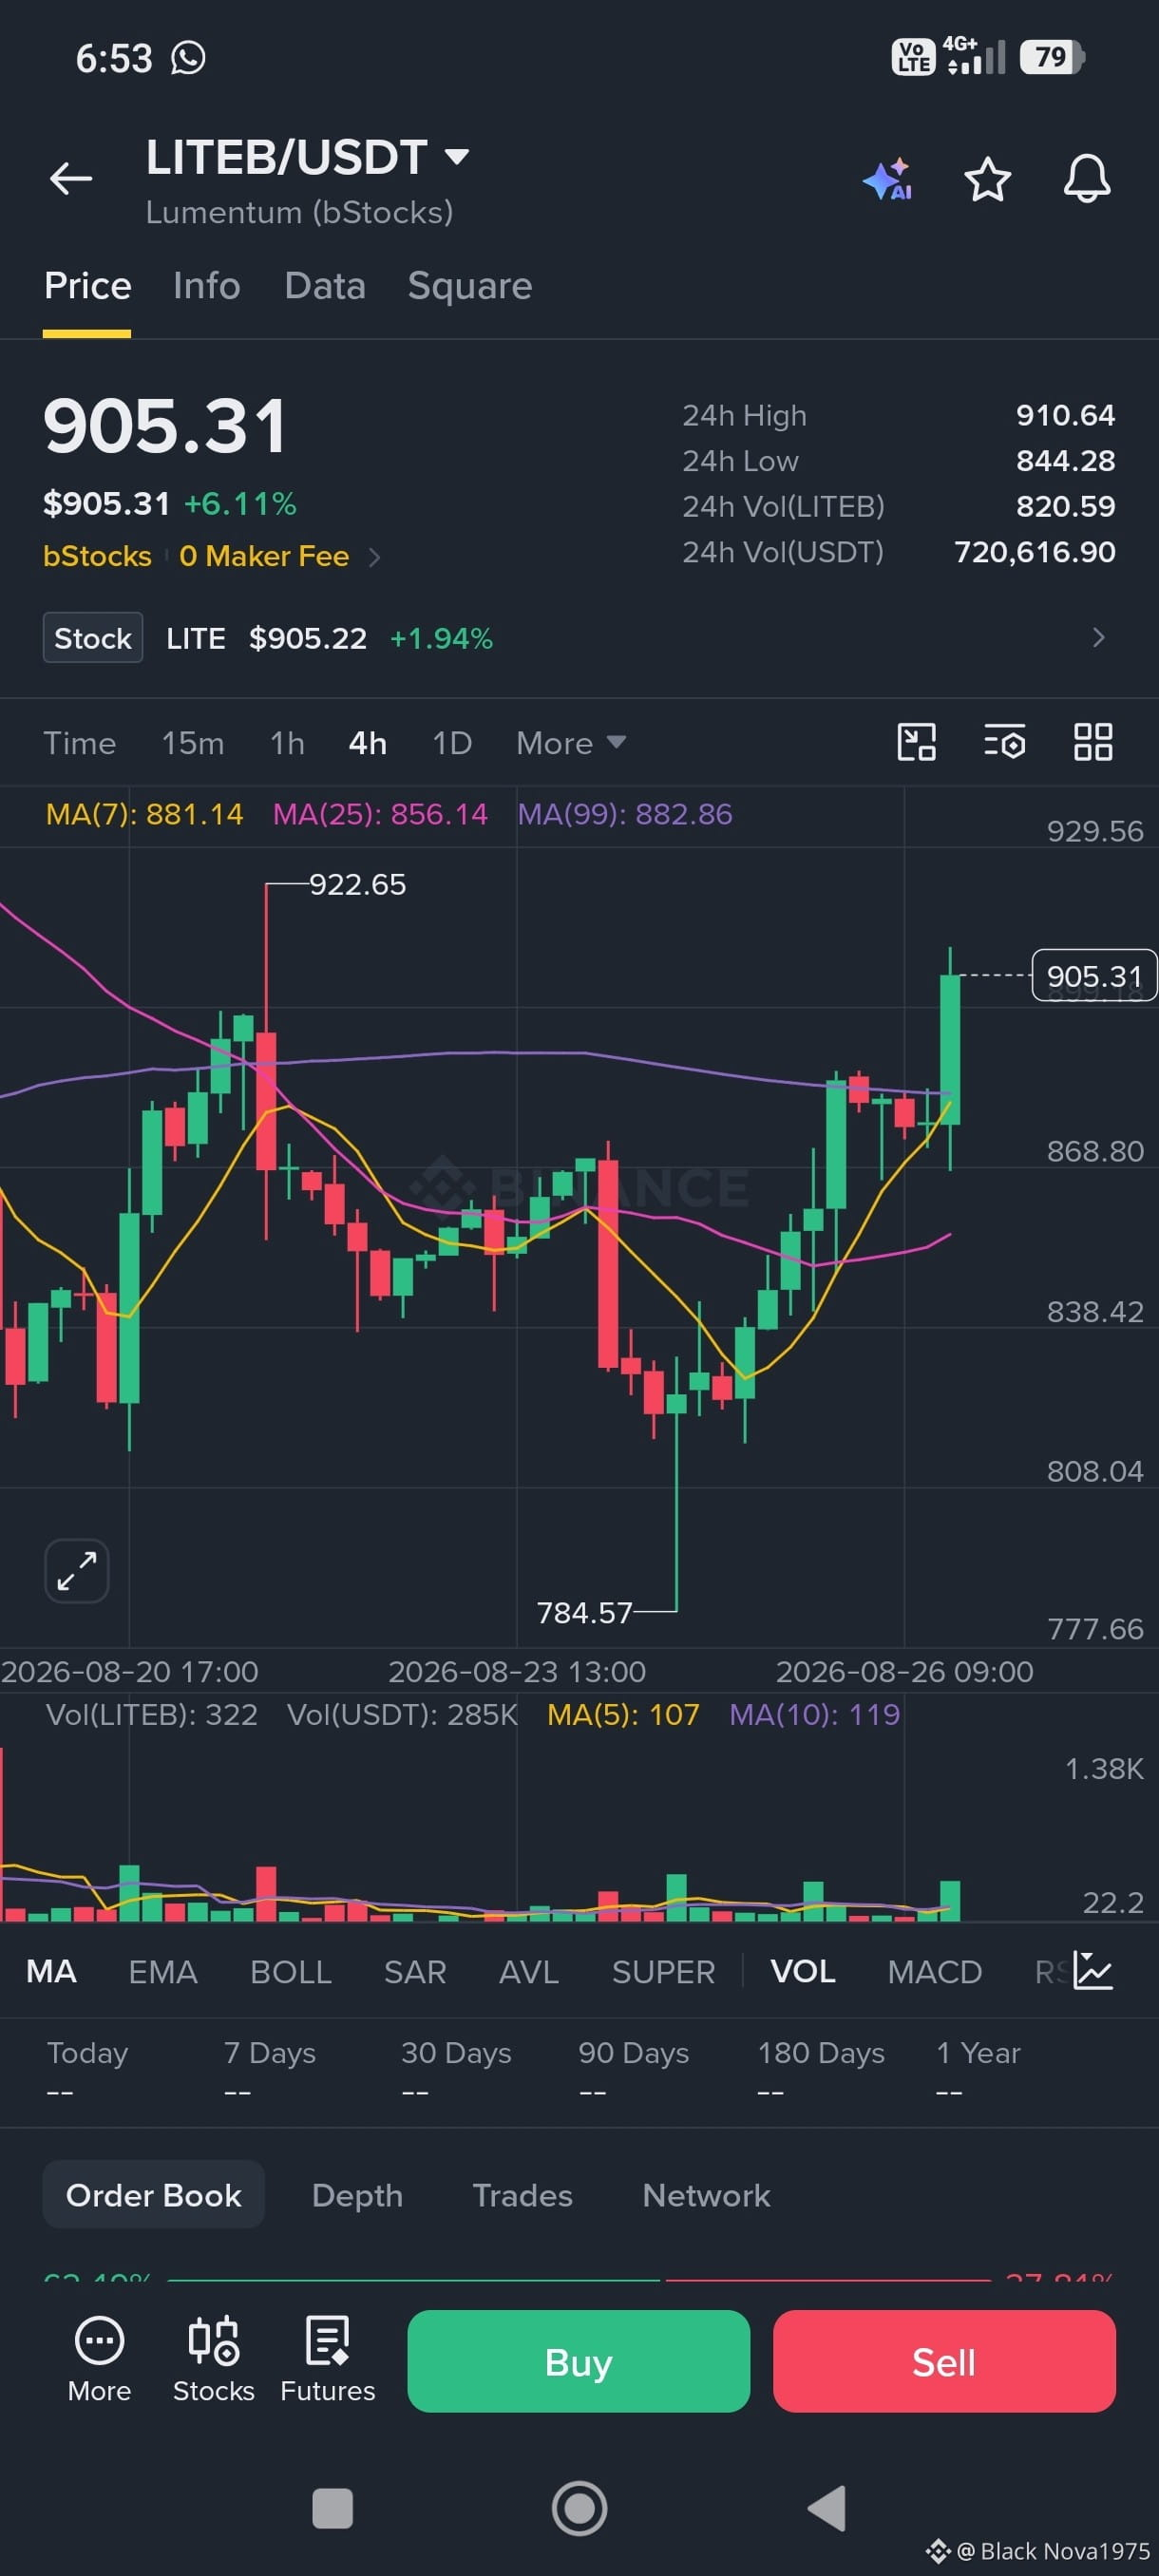Toggle the VOL sub-indicator
The width and height of the screenshot is (1159, 2576).
pos(803,1971)
